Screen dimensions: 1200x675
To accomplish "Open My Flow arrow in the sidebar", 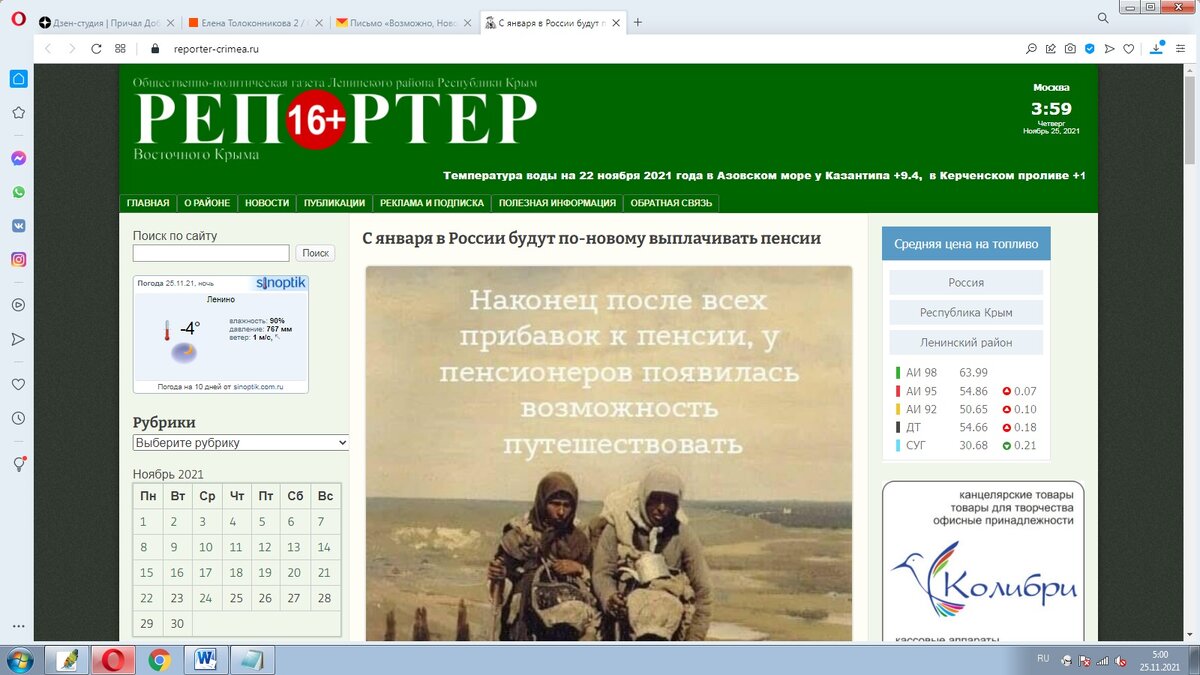I will pos(18,339).
